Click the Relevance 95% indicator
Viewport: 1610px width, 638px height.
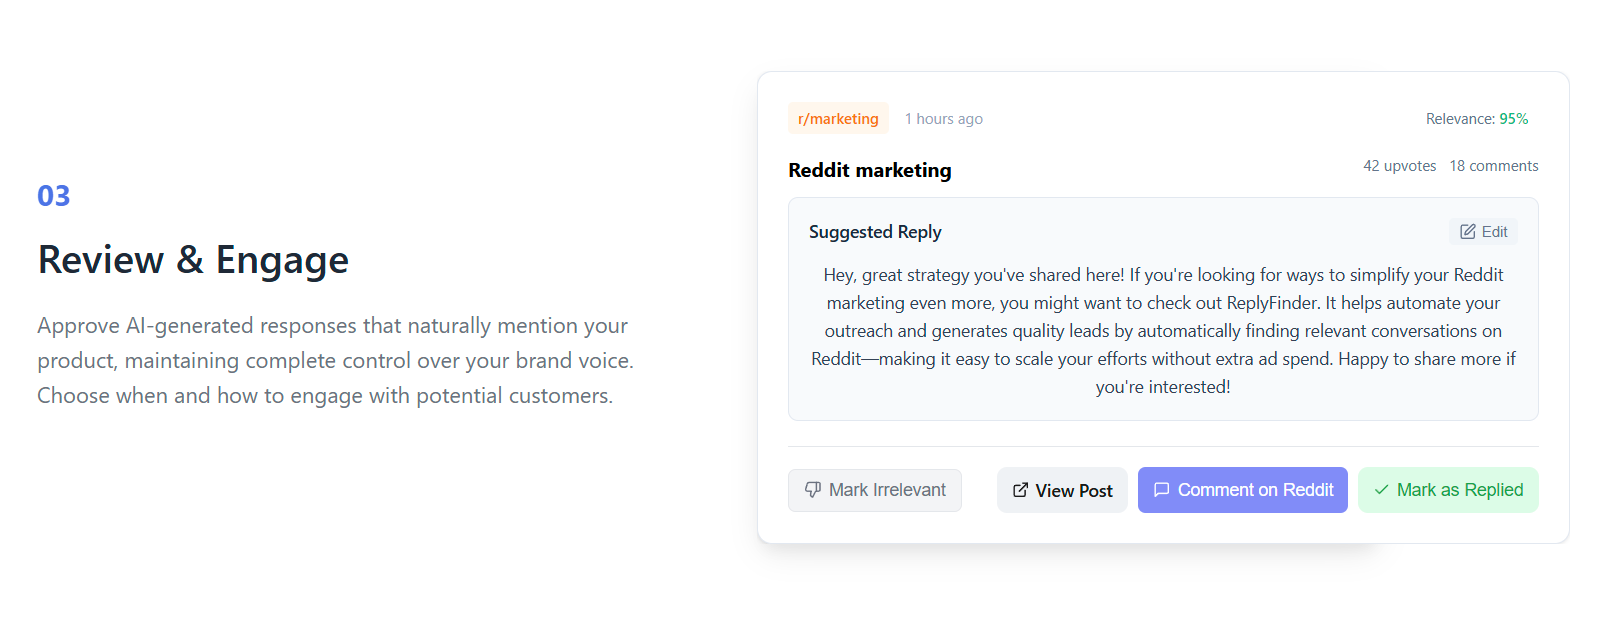[x=1476, y=119]
